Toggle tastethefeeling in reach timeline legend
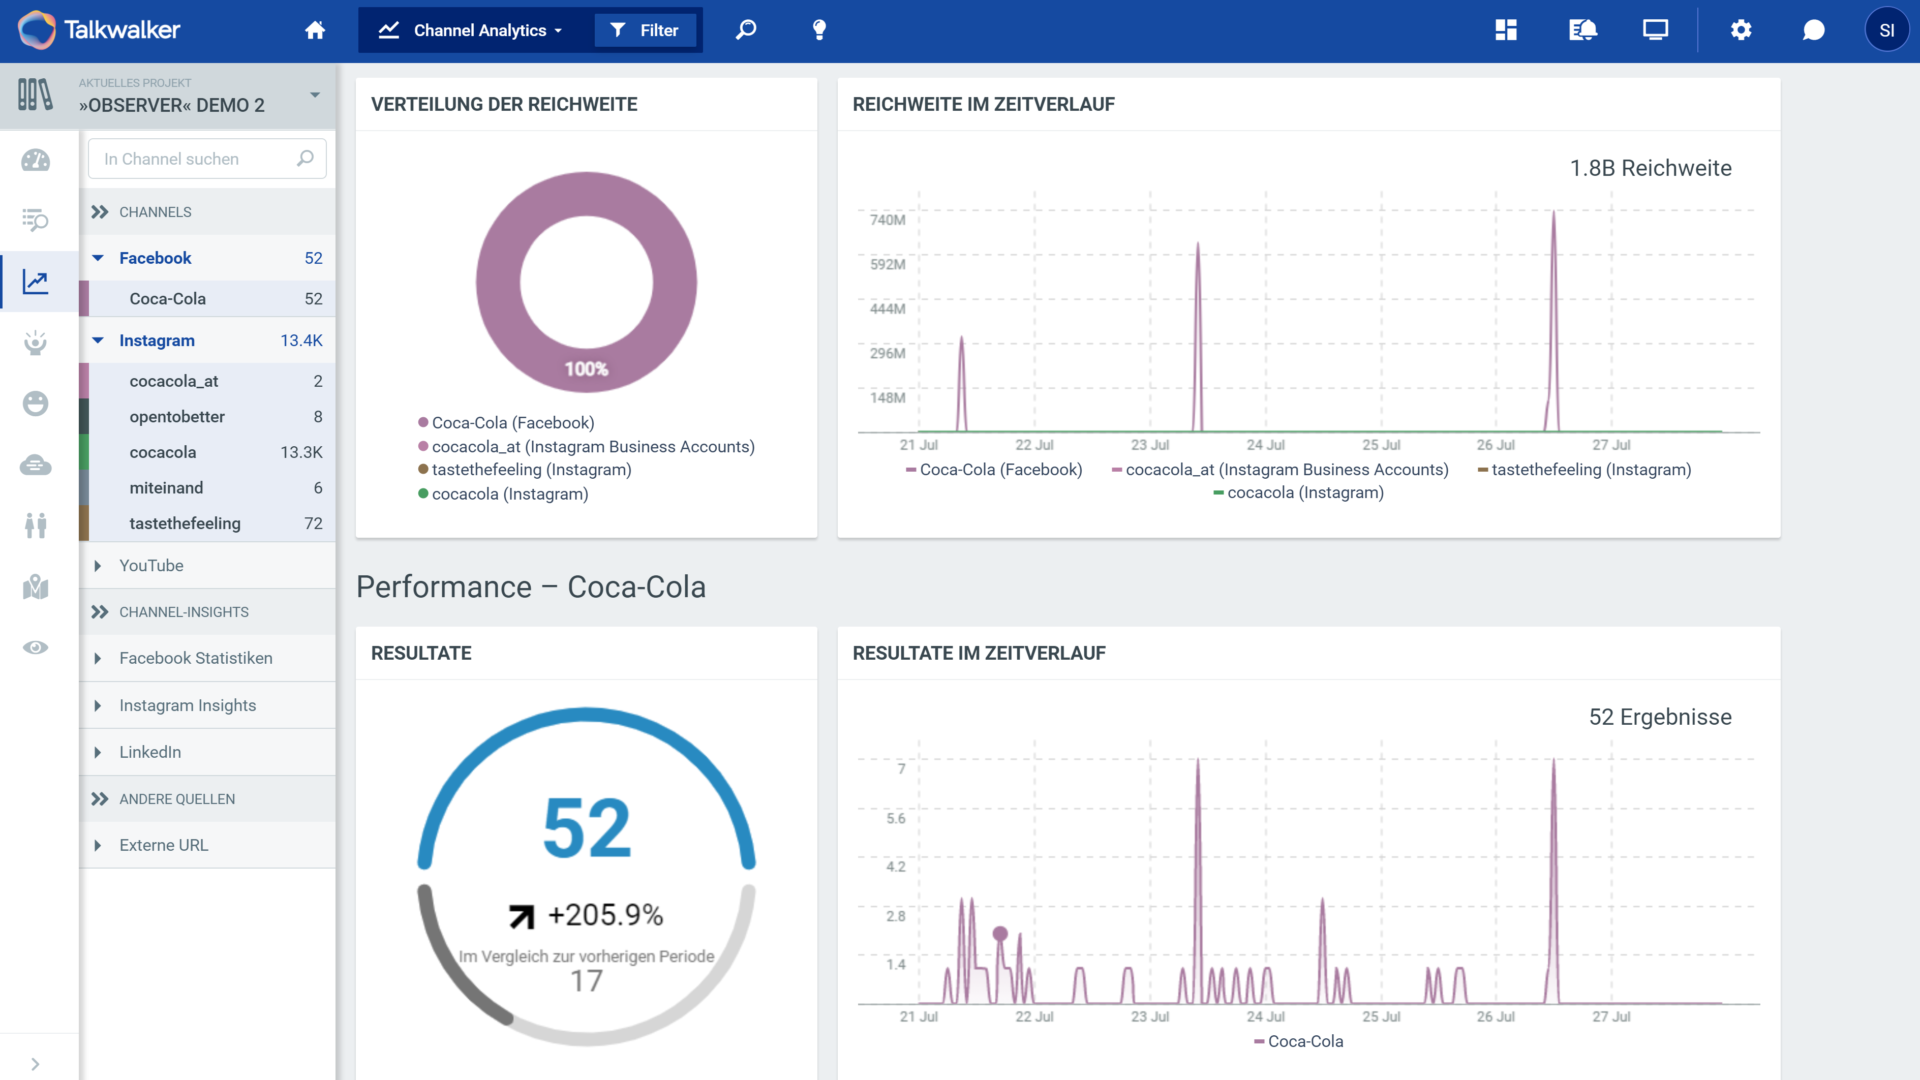Screen dimensions: 1920x1080 (x=1584, y=470)
